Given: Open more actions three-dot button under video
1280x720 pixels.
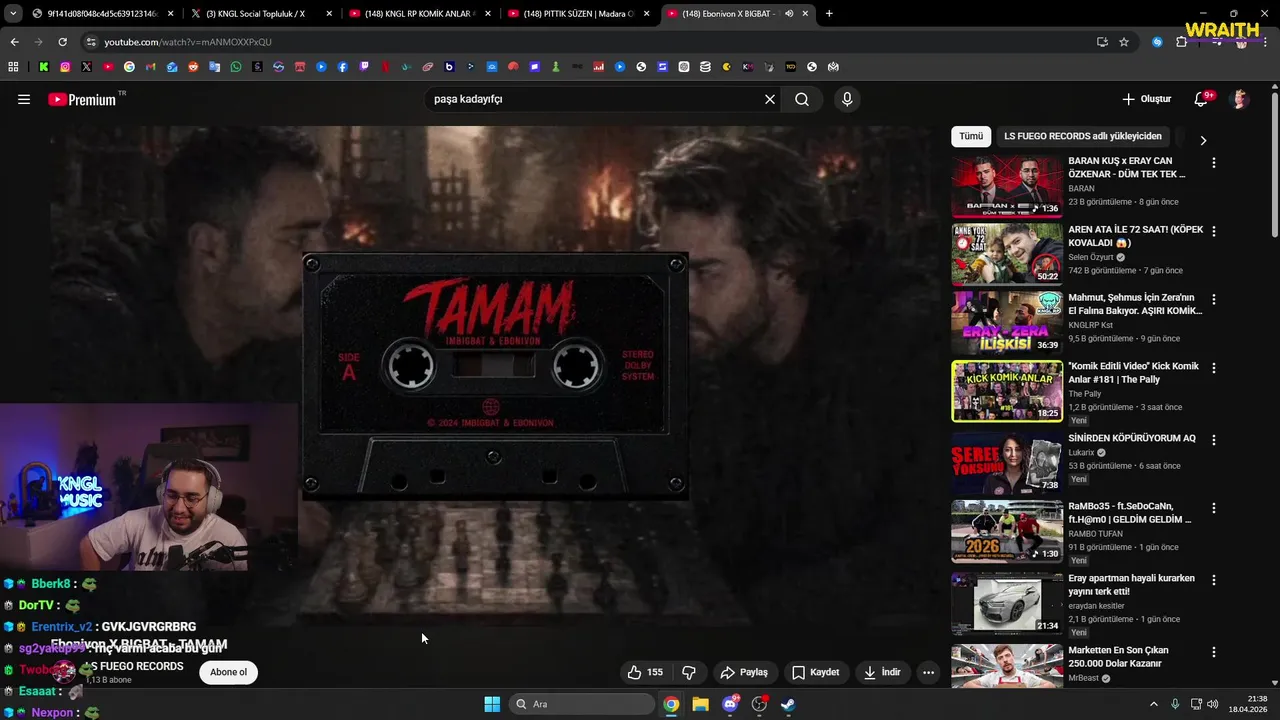Looking at the screenshot, I should (x=928, y=672).
